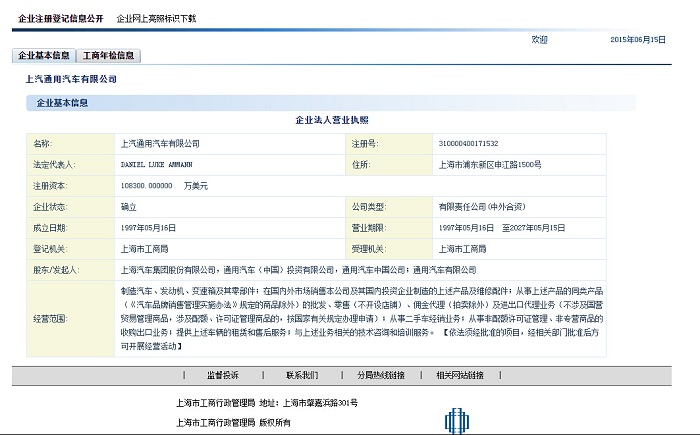Open 相关网站链接 footer link
Image resolution: width=700 pixels, height=435 pixels.
click(x=460, y=375)
